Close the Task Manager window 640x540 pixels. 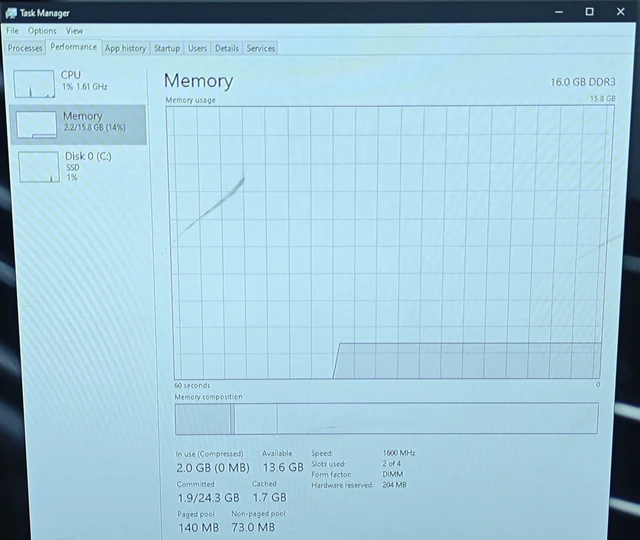(620, 12)
